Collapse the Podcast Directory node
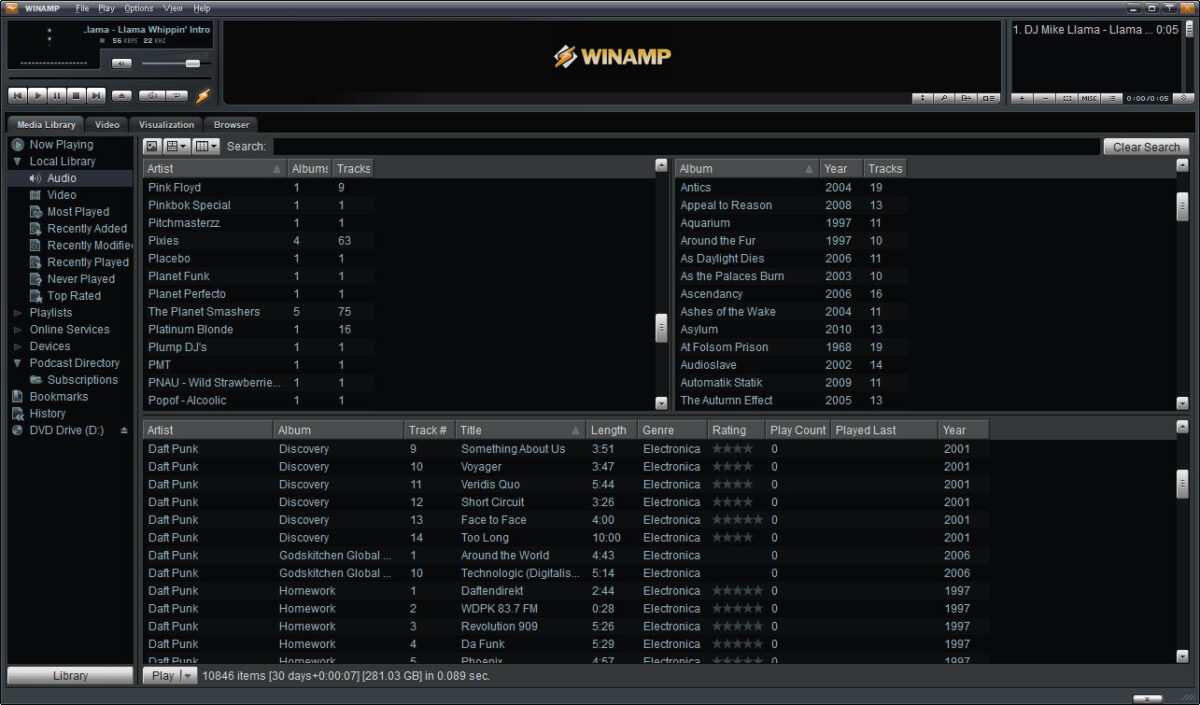The image size is (1200, 705). coord(17,363)
